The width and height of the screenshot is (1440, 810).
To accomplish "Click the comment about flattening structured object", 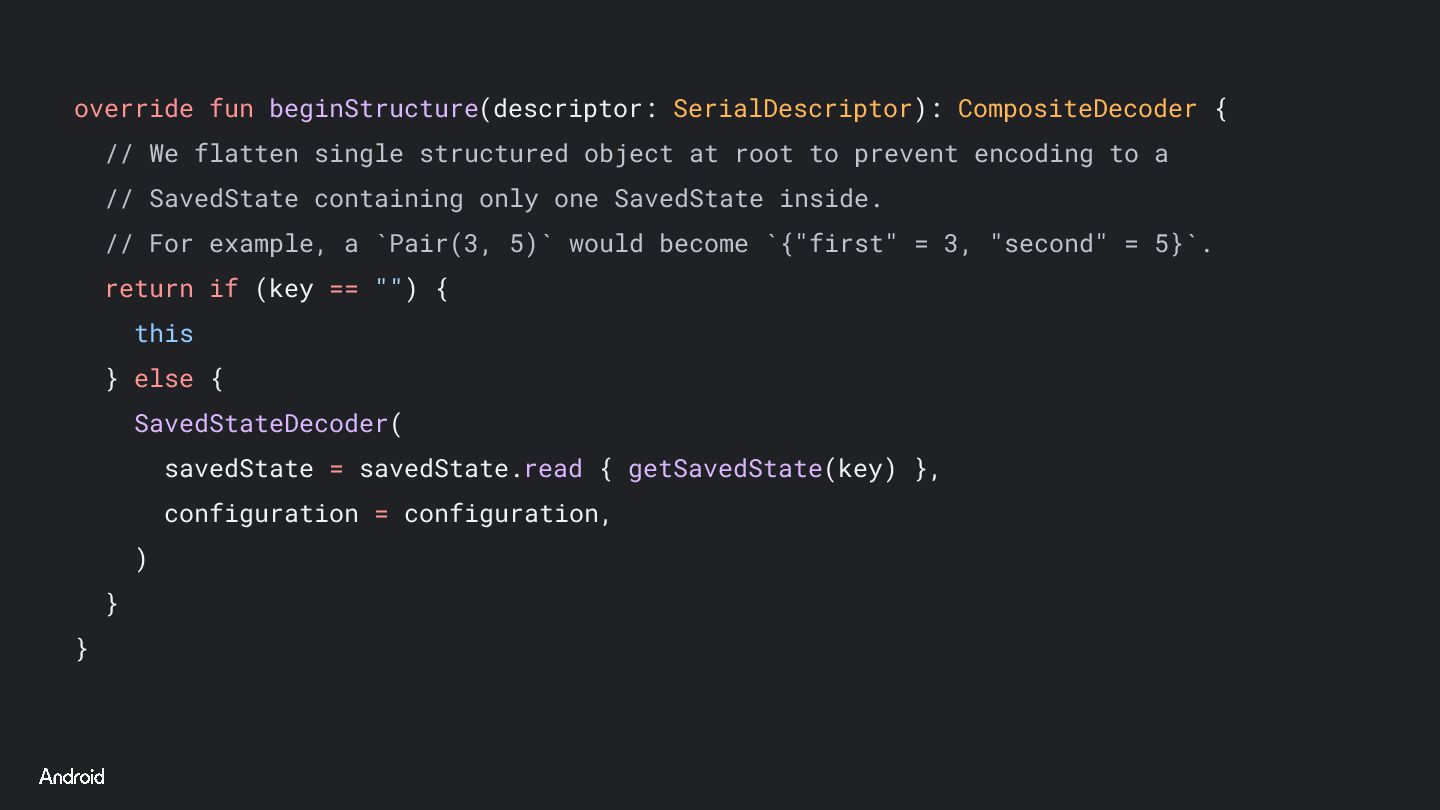I will point(637,154).
